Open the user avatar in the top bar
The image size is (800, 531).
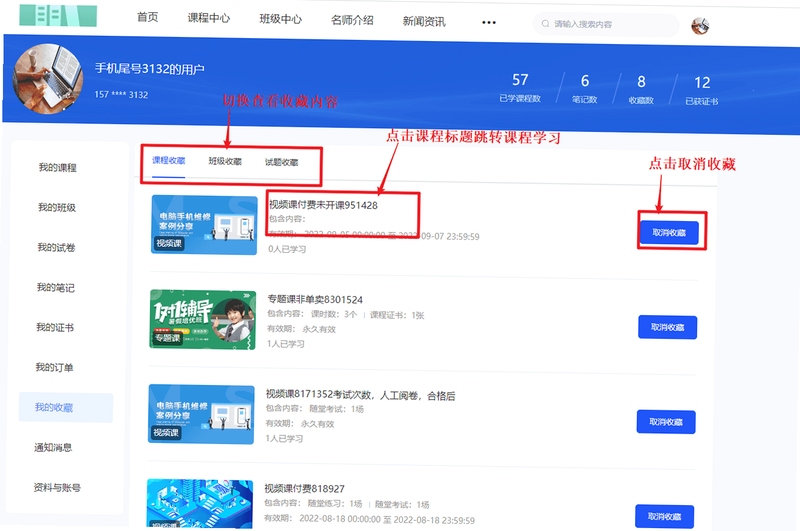point(700,26)
